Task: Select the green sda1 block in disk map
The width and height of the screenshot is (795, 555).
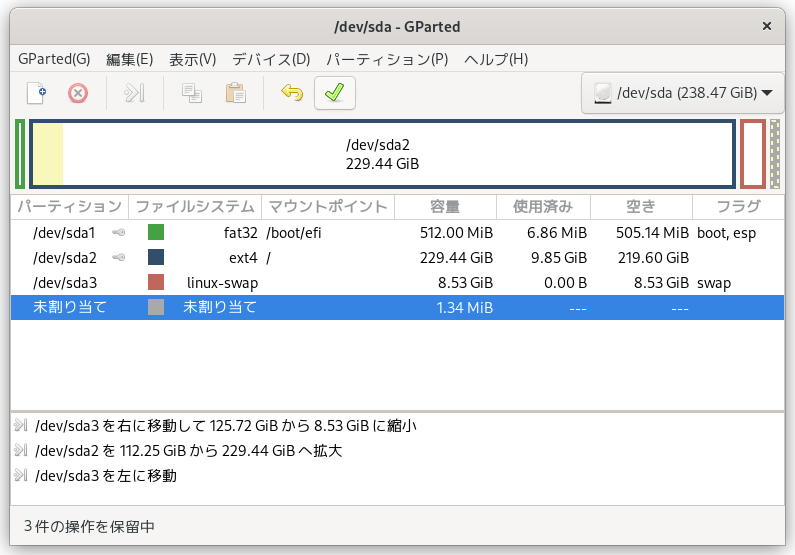Action: [x=20, y=154]
